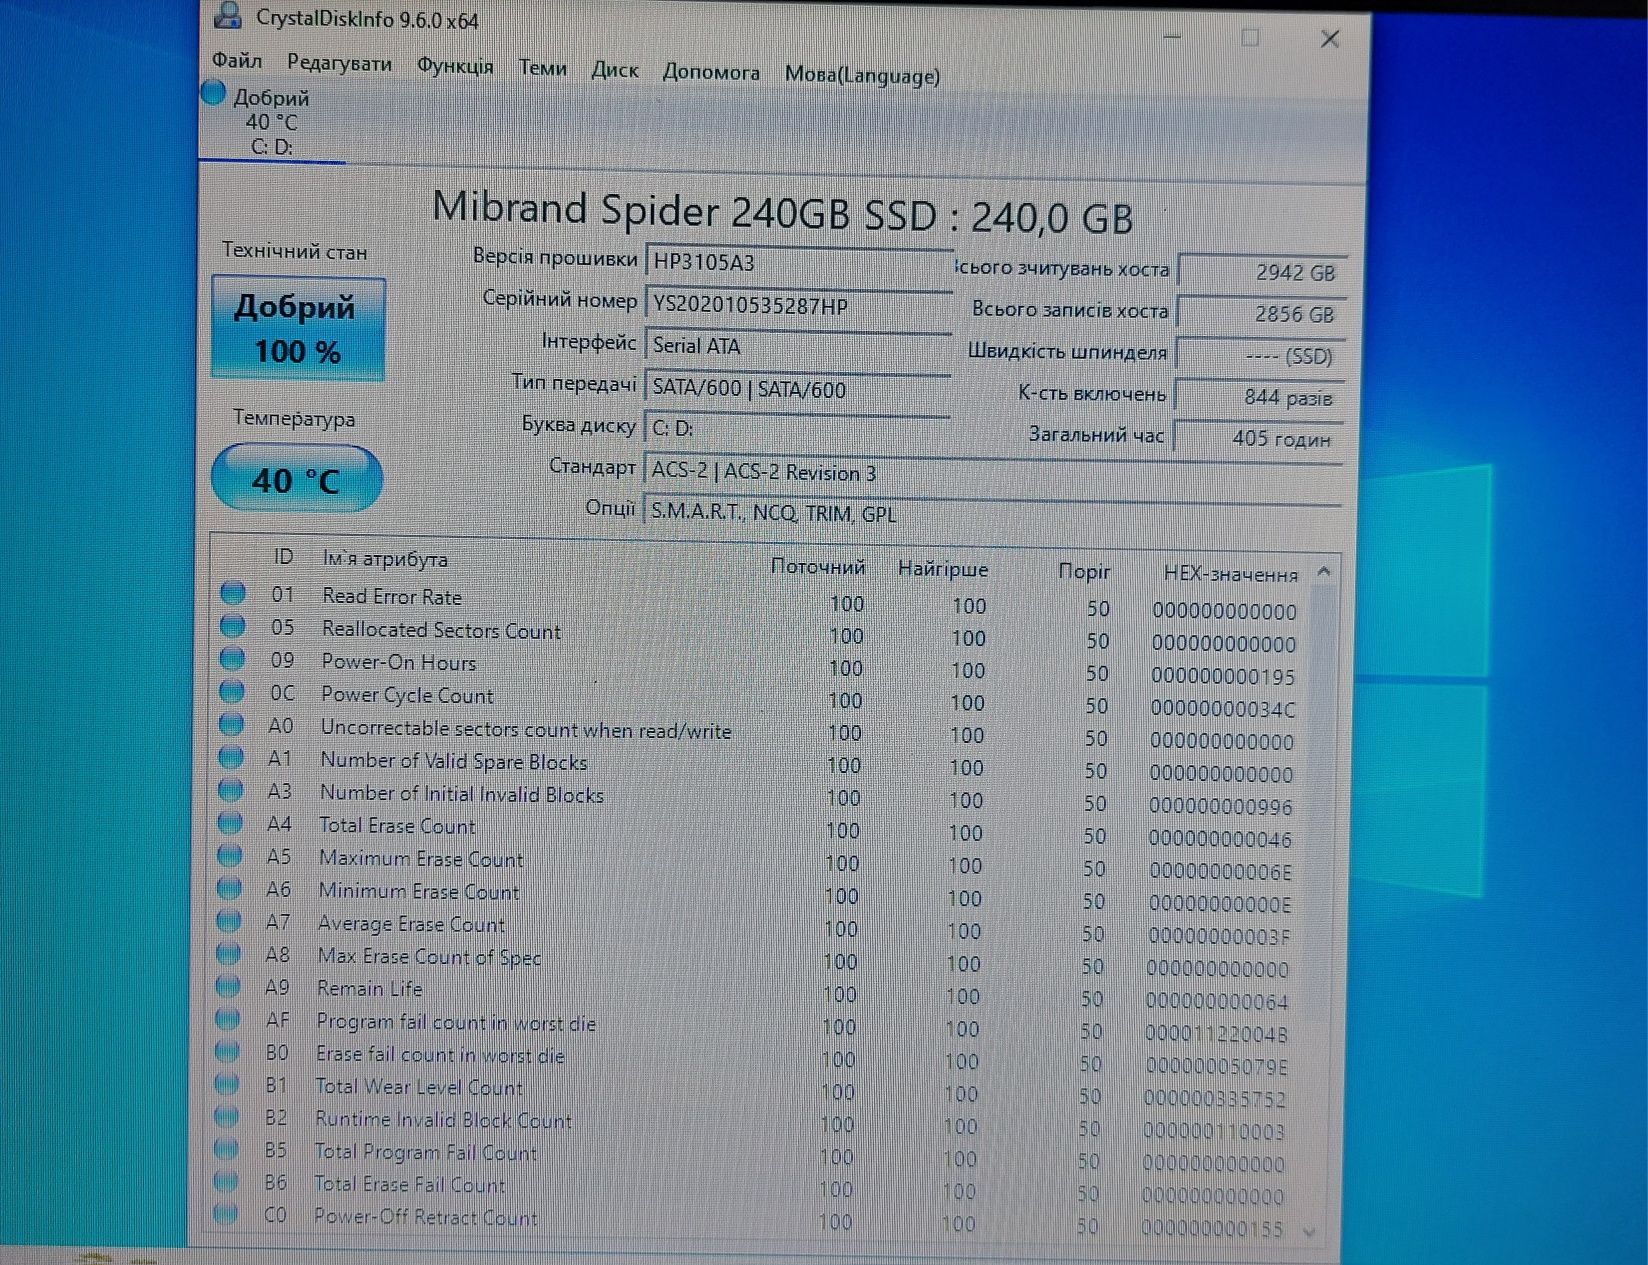Screen dimensions: 1648x1265
Task: Click the host reads value 2942 GB
Action: pos(1262,272)
